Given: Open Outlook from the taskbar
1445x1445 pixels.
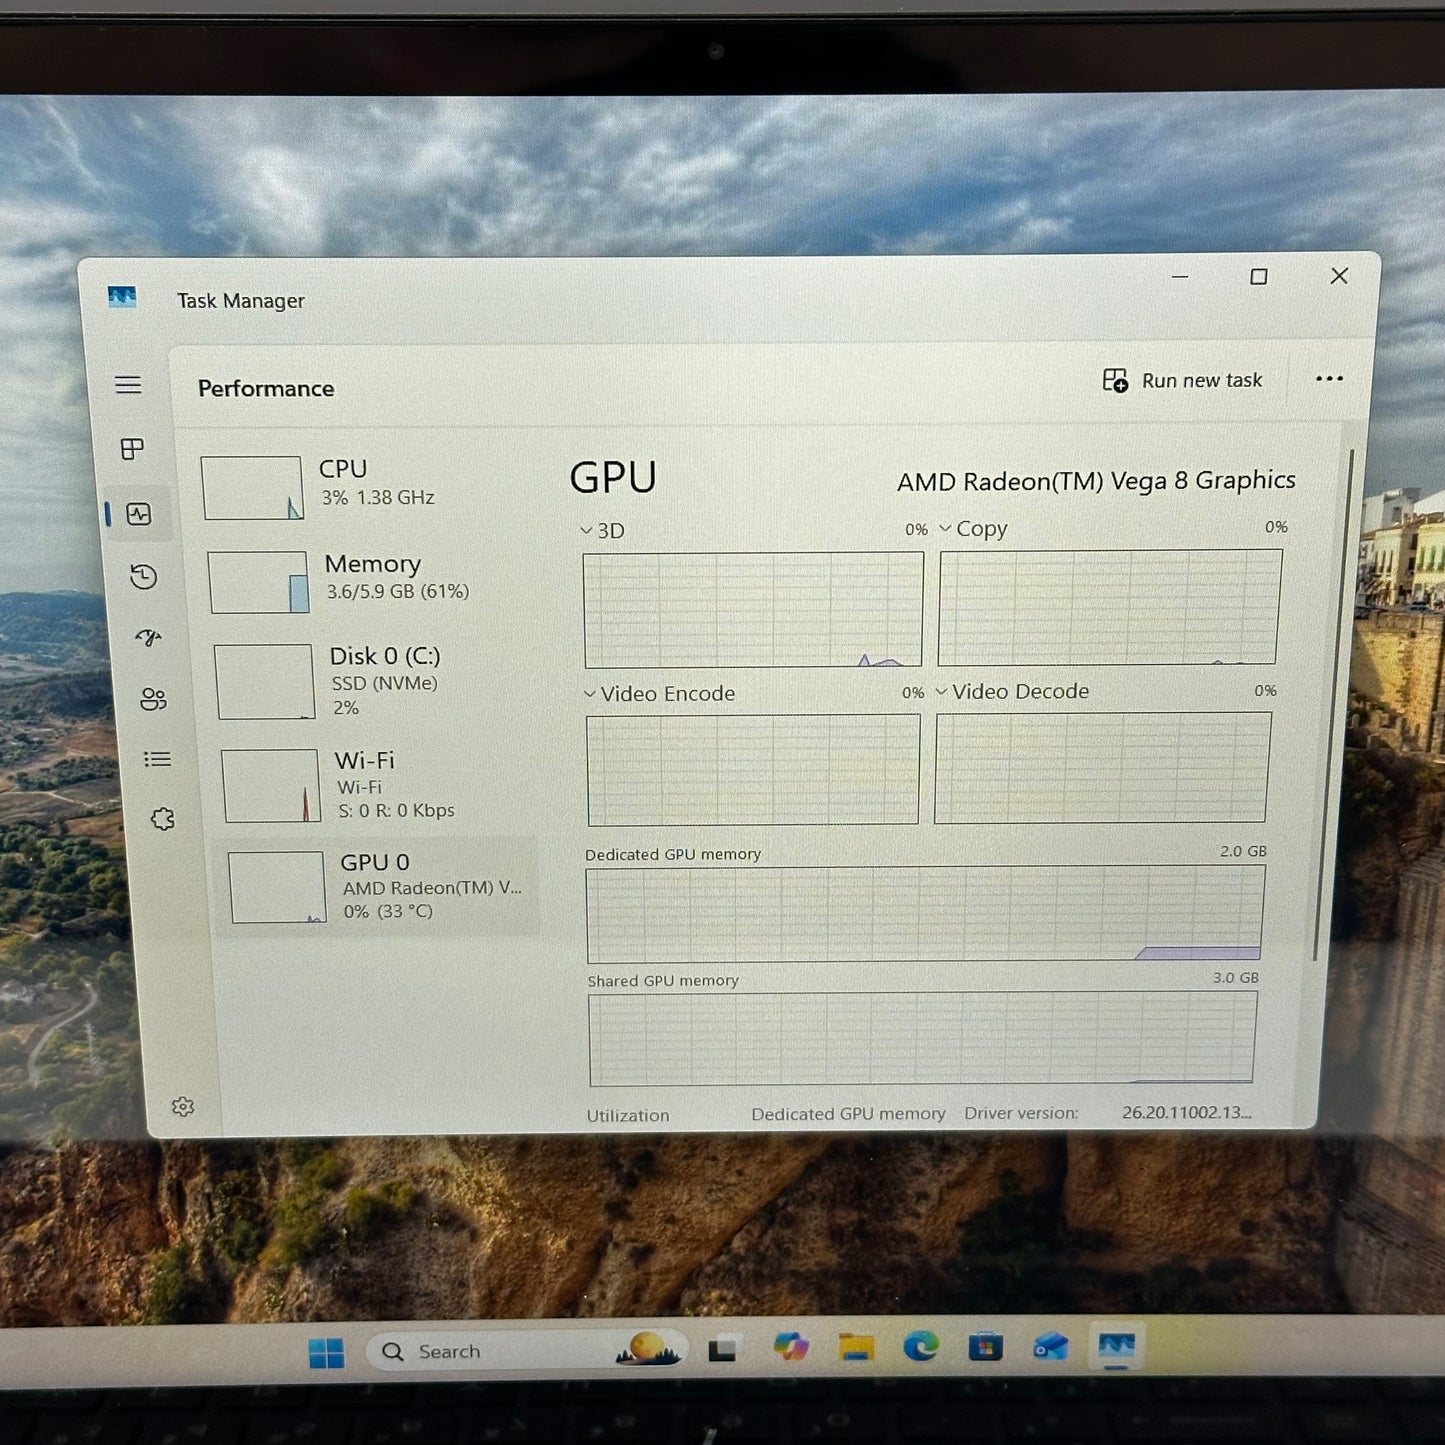Looking at the screenshot, I should pos(1050,1347).
